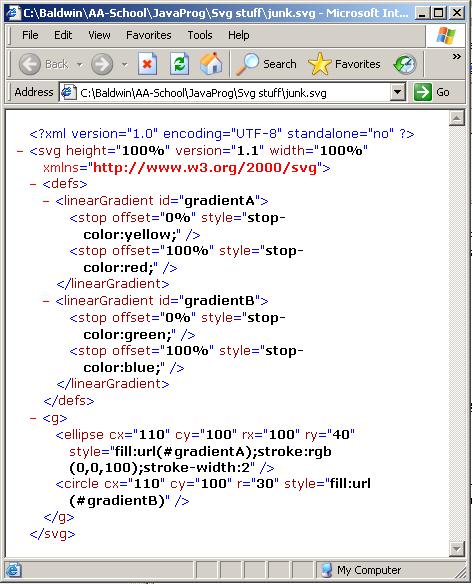Open the address bar dropdown arrow
Screen dimensions: 472x584
[397, 92]
